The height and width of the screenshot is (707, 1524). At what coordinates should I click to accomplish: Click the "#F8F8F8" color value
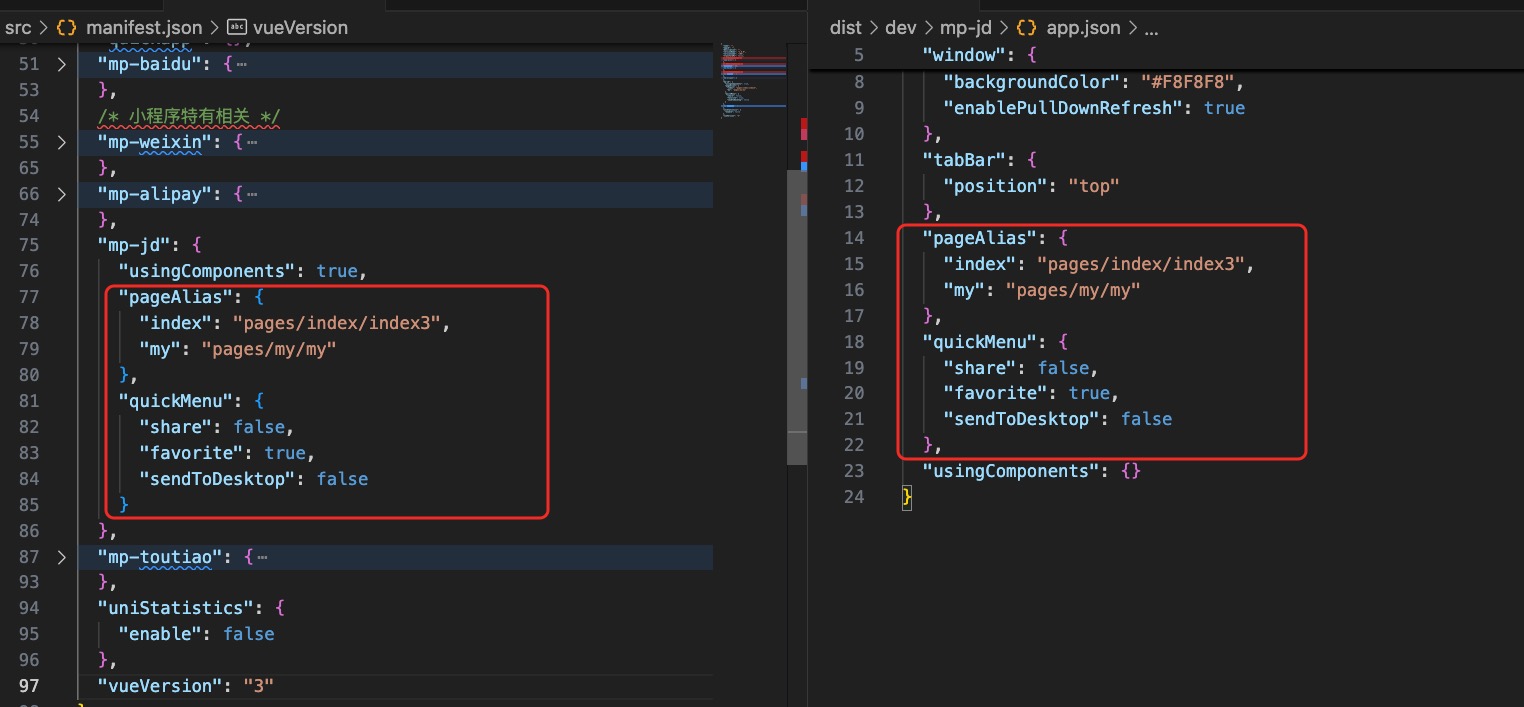tap(1189, 81)
